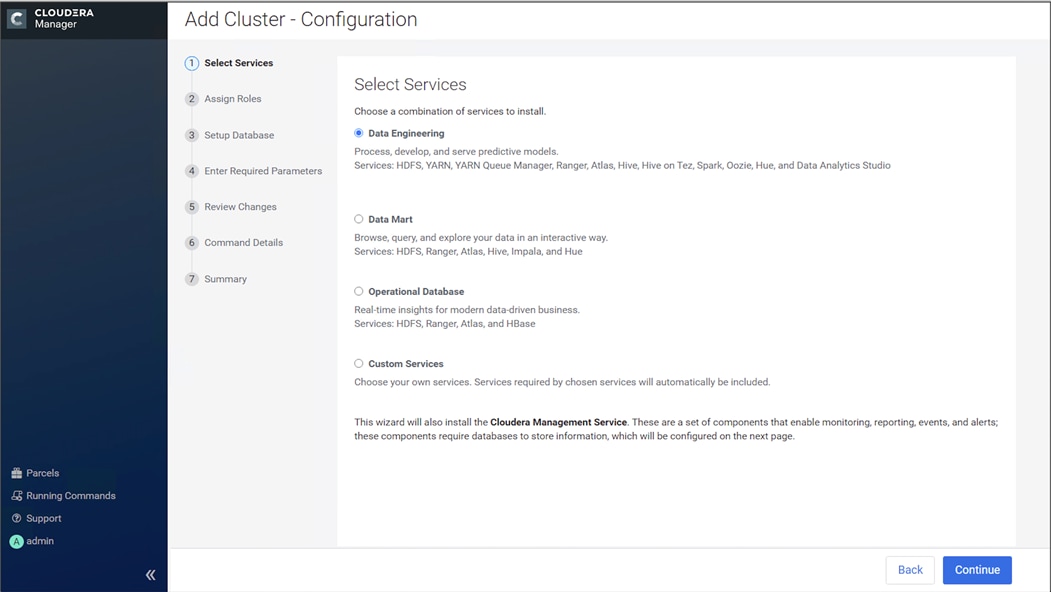
Task: Select the Data Mart radio button
Action: click(359, 219)
